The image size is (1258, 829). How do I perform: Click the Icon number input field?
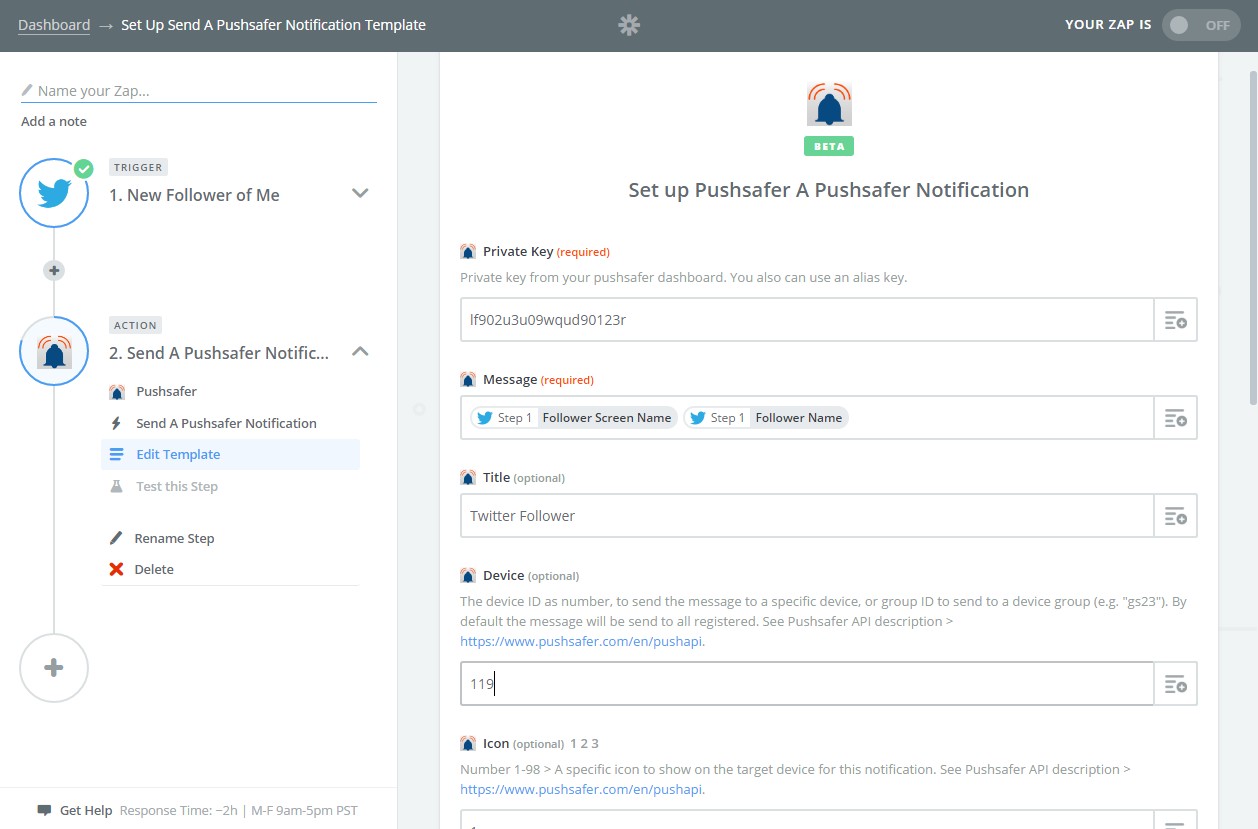coord(807,820)
